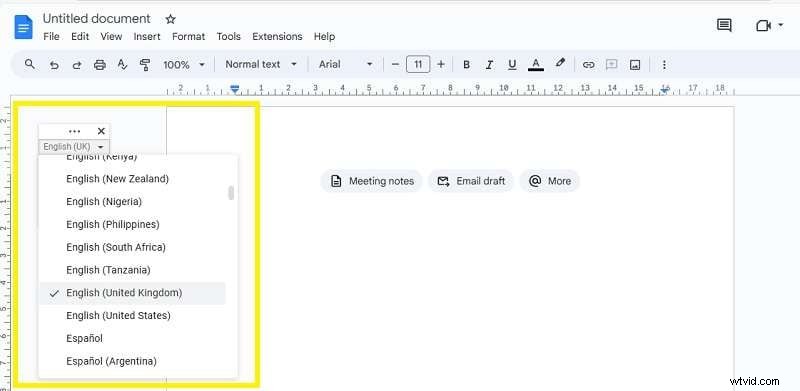Image resolution: width=800 pixels, height=391 pixels.
Task: Toggle bold formatting
Action: click(466, 65)
